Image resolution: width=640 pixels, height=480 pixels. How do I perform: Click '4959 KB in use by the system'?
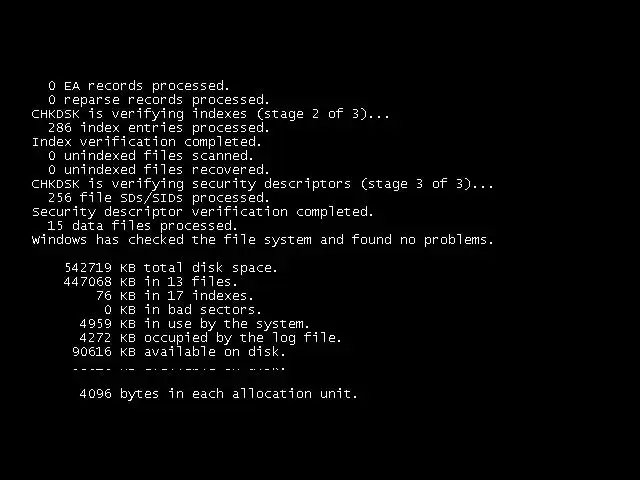click(194, 324)
